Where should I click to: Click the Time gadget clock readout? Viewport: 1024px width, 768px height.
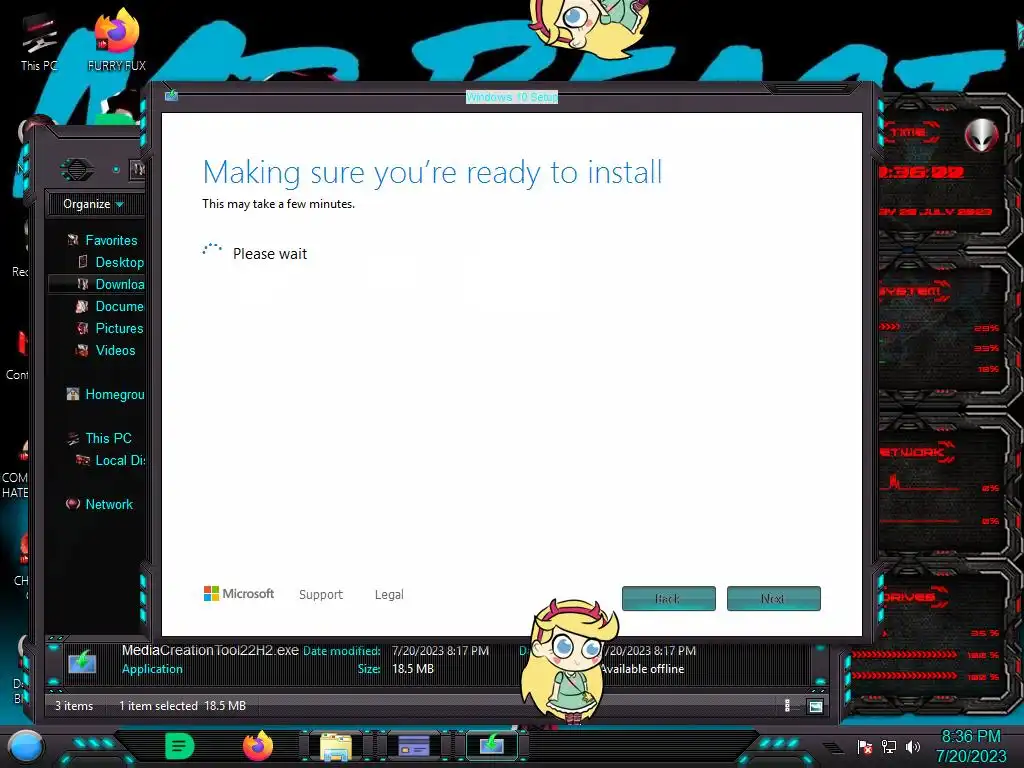coord(921,172)
